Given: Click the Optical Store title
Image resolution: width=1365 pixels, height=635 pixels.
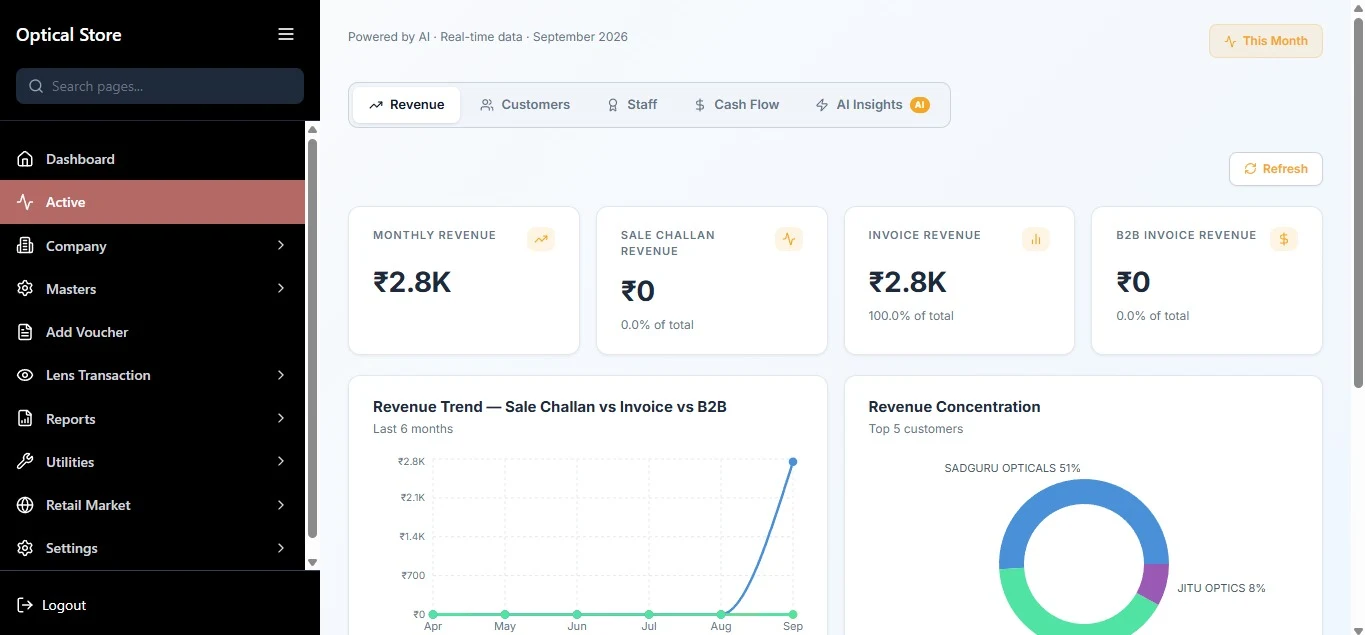Looking at the screenshot, I should 69,35.
